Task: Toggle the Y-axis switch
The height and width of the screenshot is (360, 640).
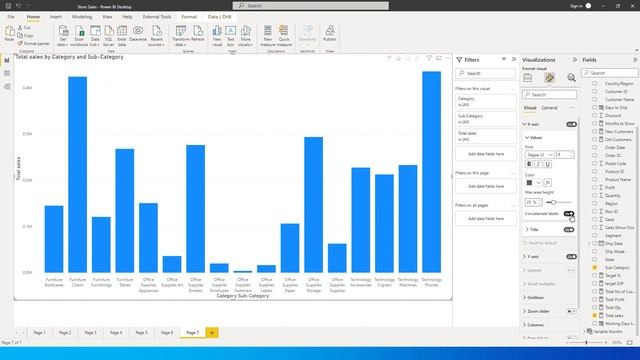Action: (x=571, y=257)
